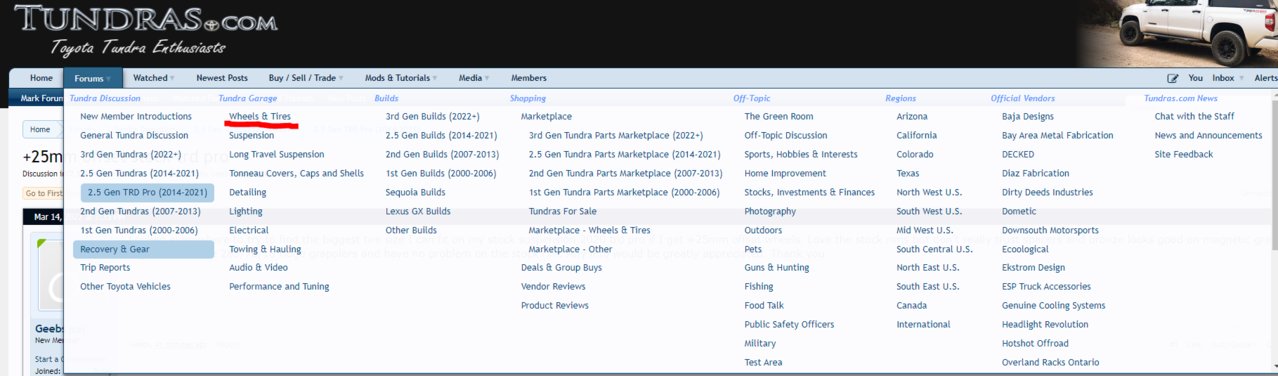Open the Home breadcrumb button
1278x376 pixels.
(40, 129)
